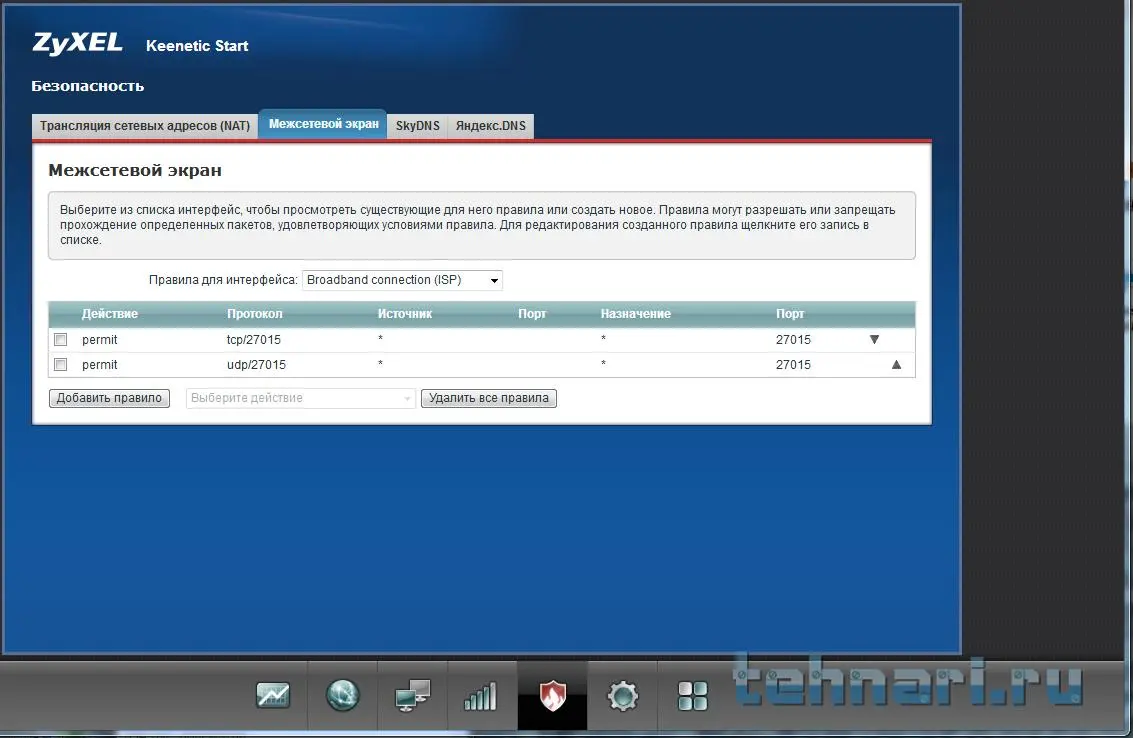This screenshot has height=738, width=1133.
Task: Tick the checkbox for udp/27015 rule
Action: 61,365
